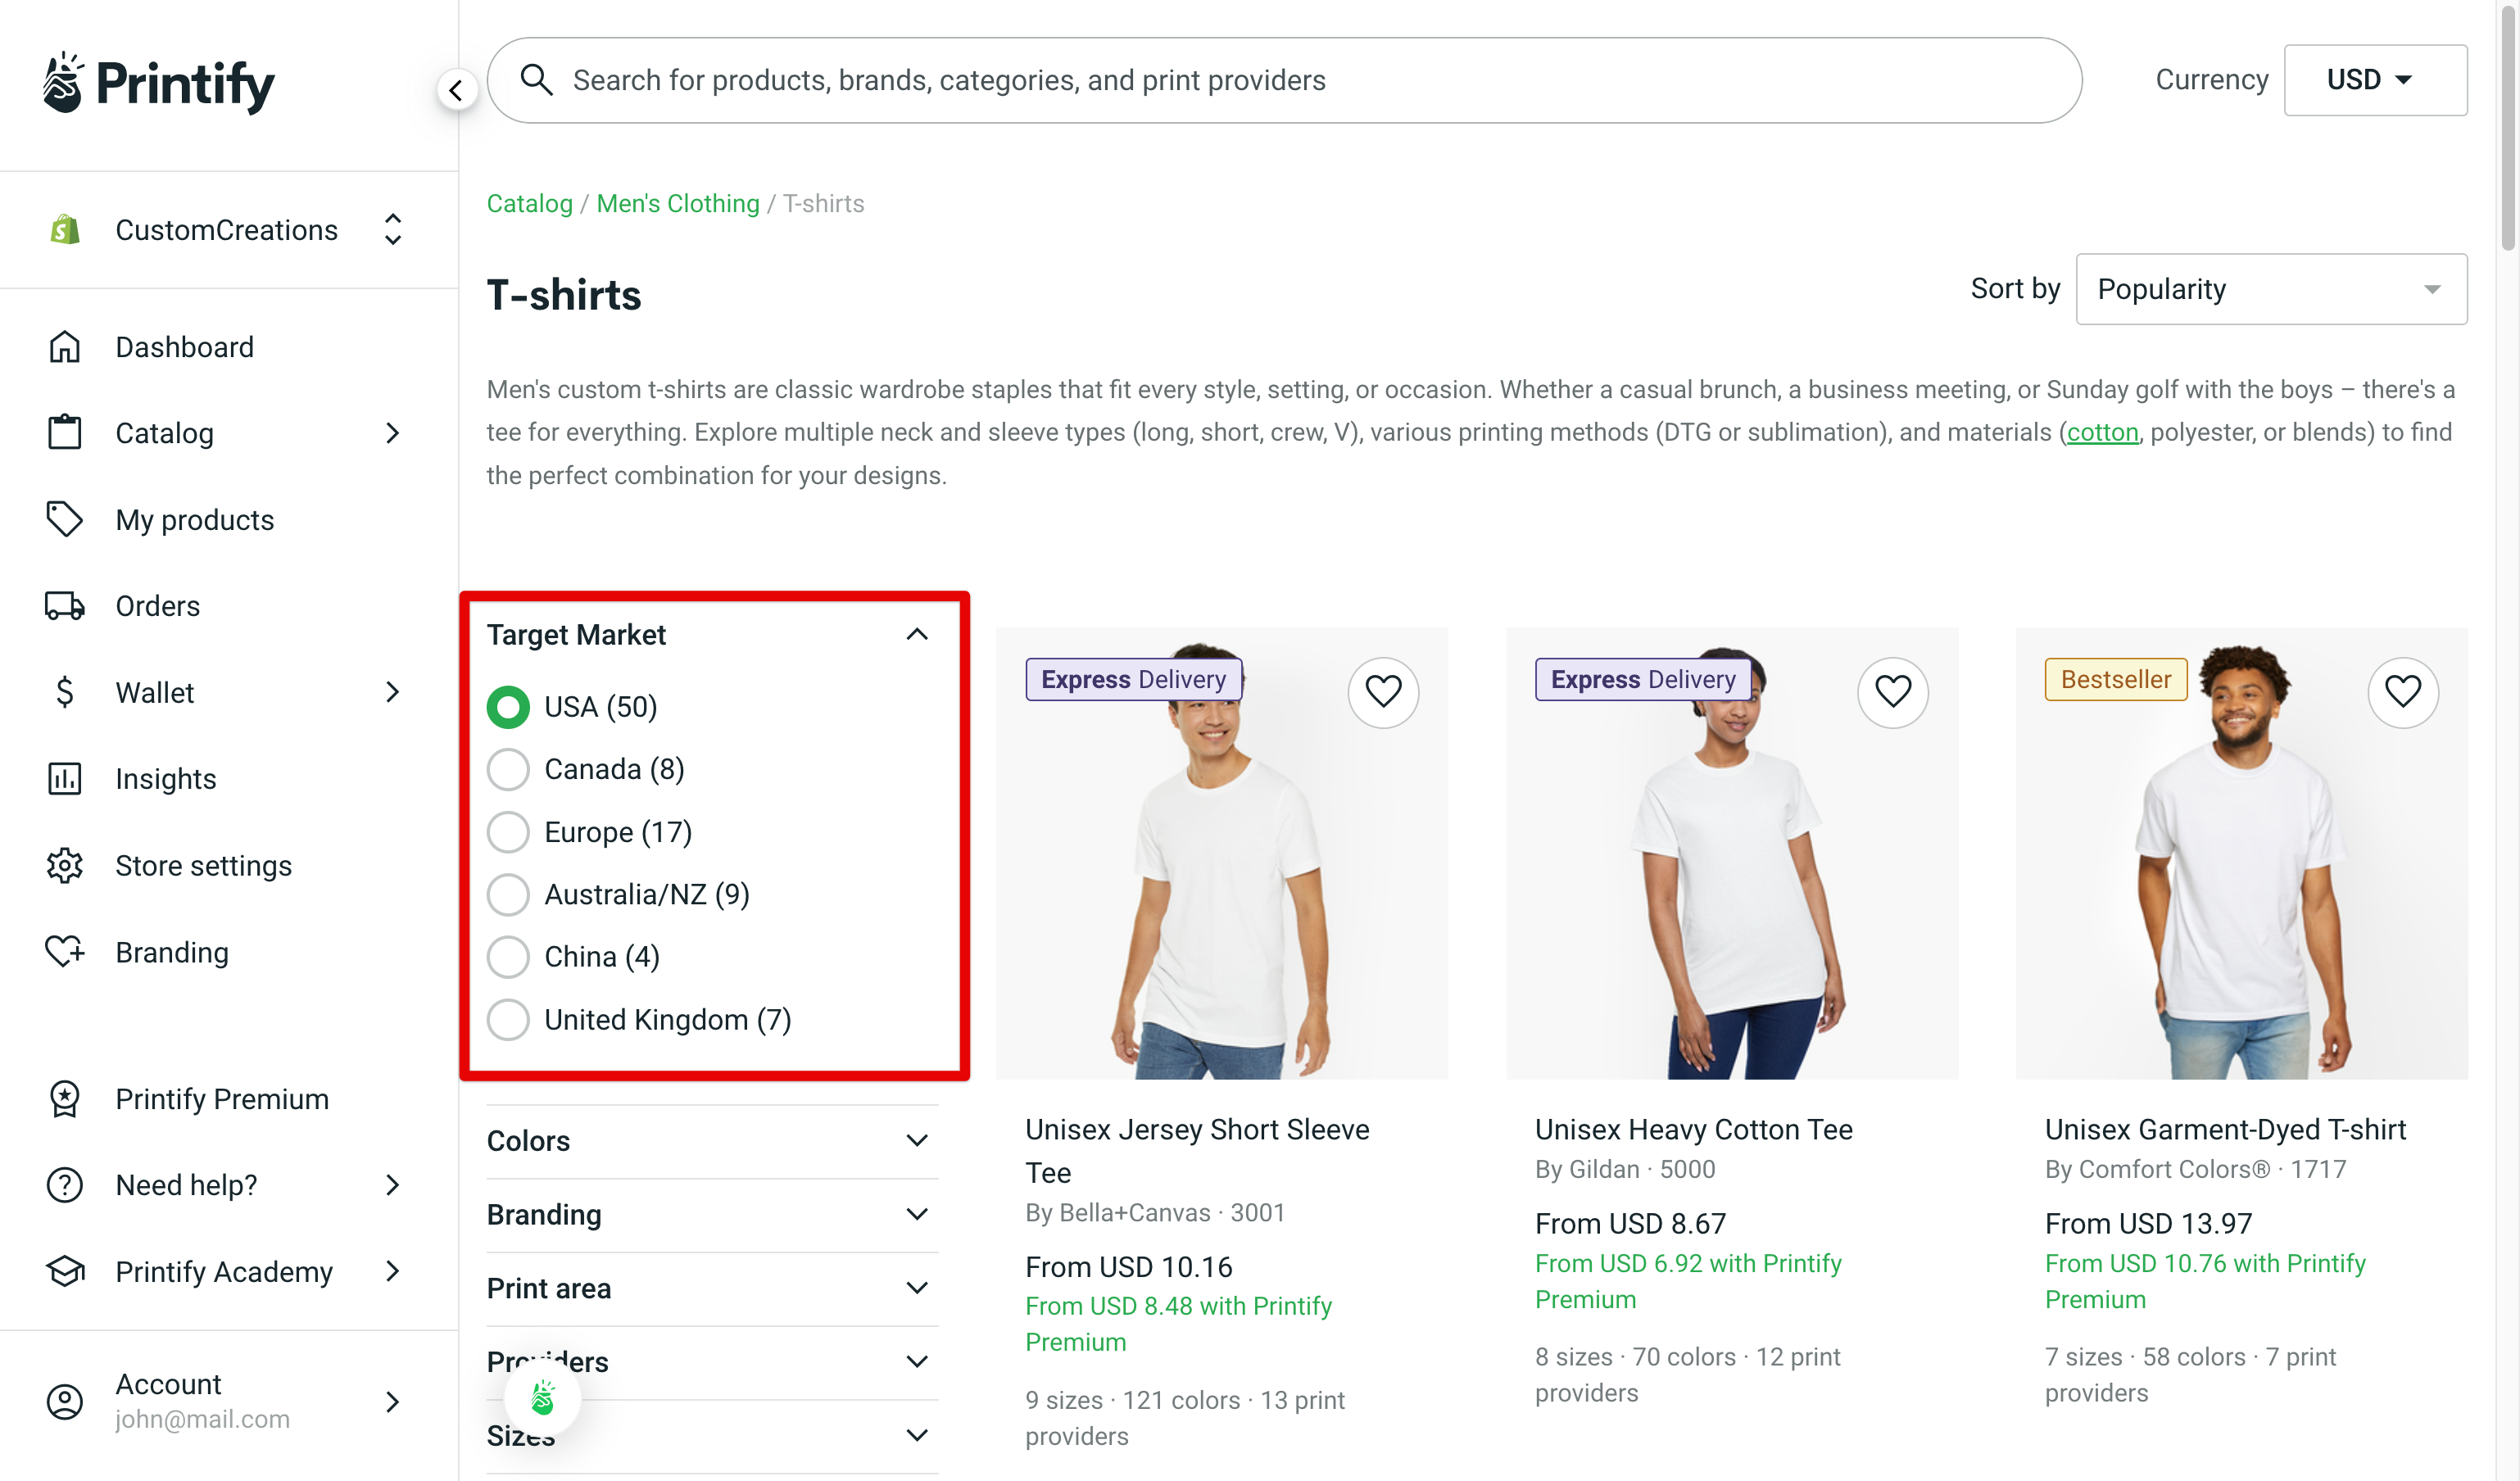Open Store settings
The height and width of the screenshot is (1481, 2520).
(203, 865)
